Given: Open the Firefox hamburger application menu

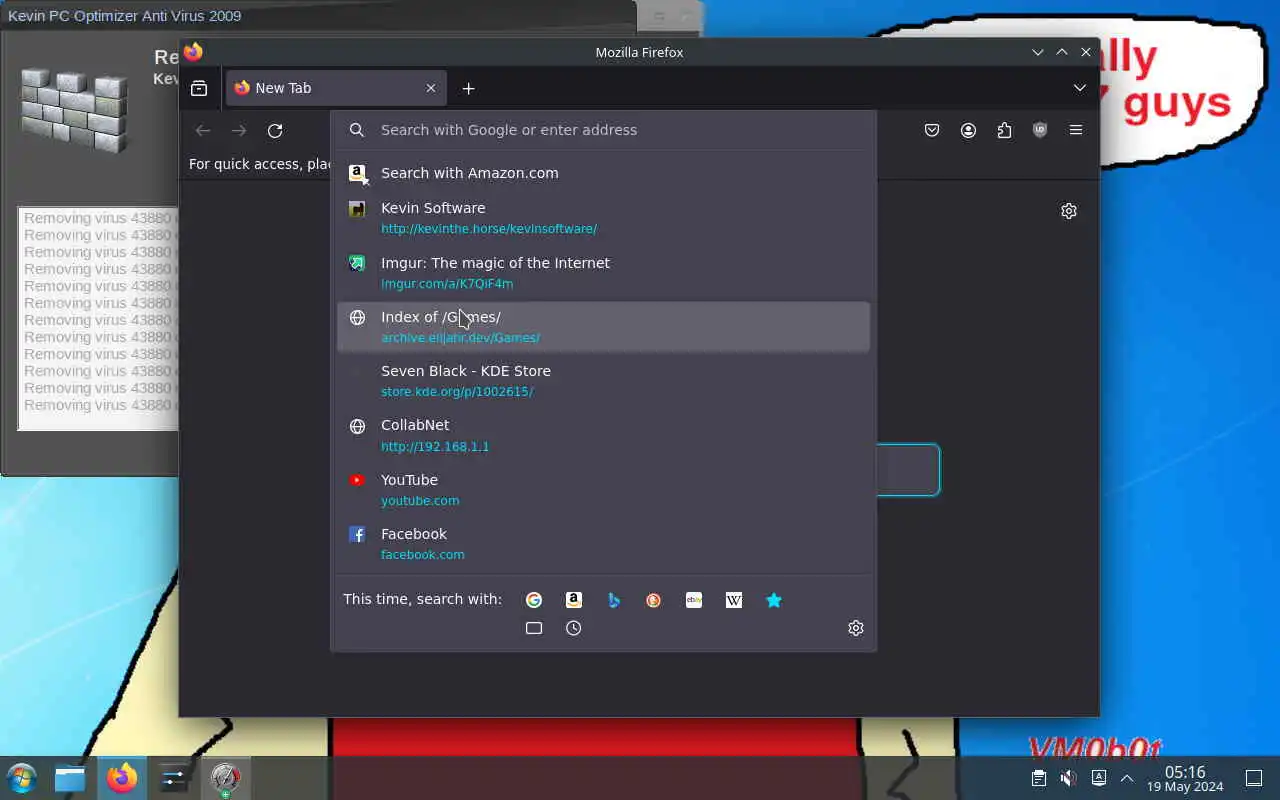Looking at the screenshot, I should click(1076, 130).
